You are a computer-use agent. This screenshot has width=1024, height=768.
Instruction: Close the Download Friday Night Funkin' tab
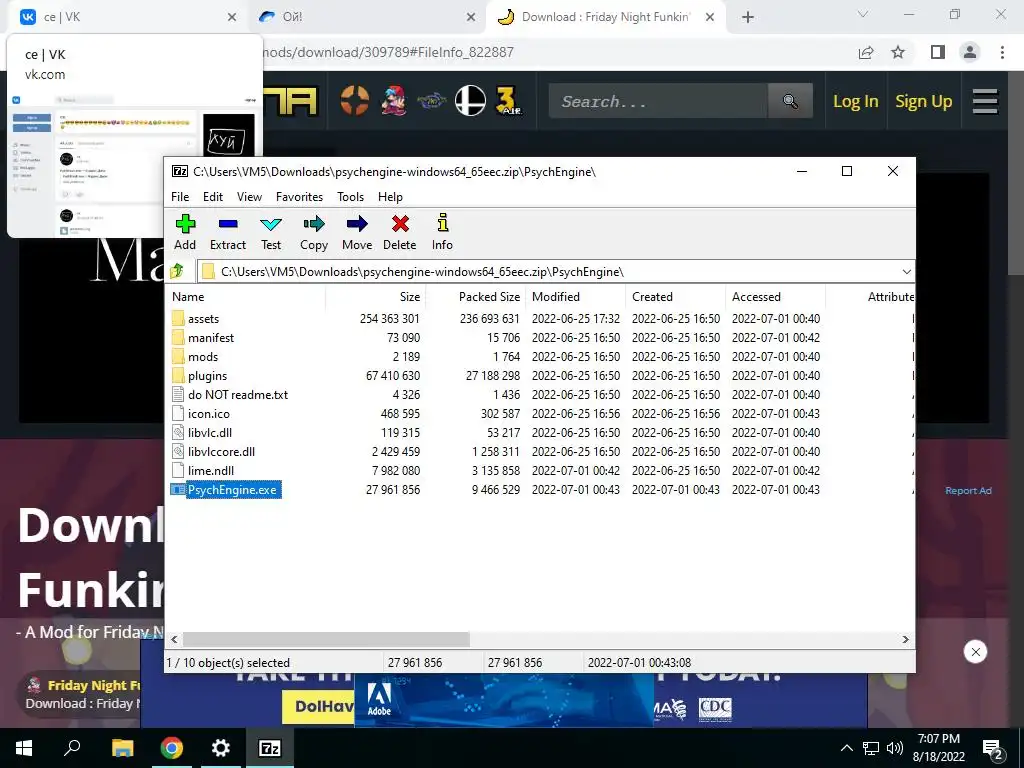tap(710, 18)
